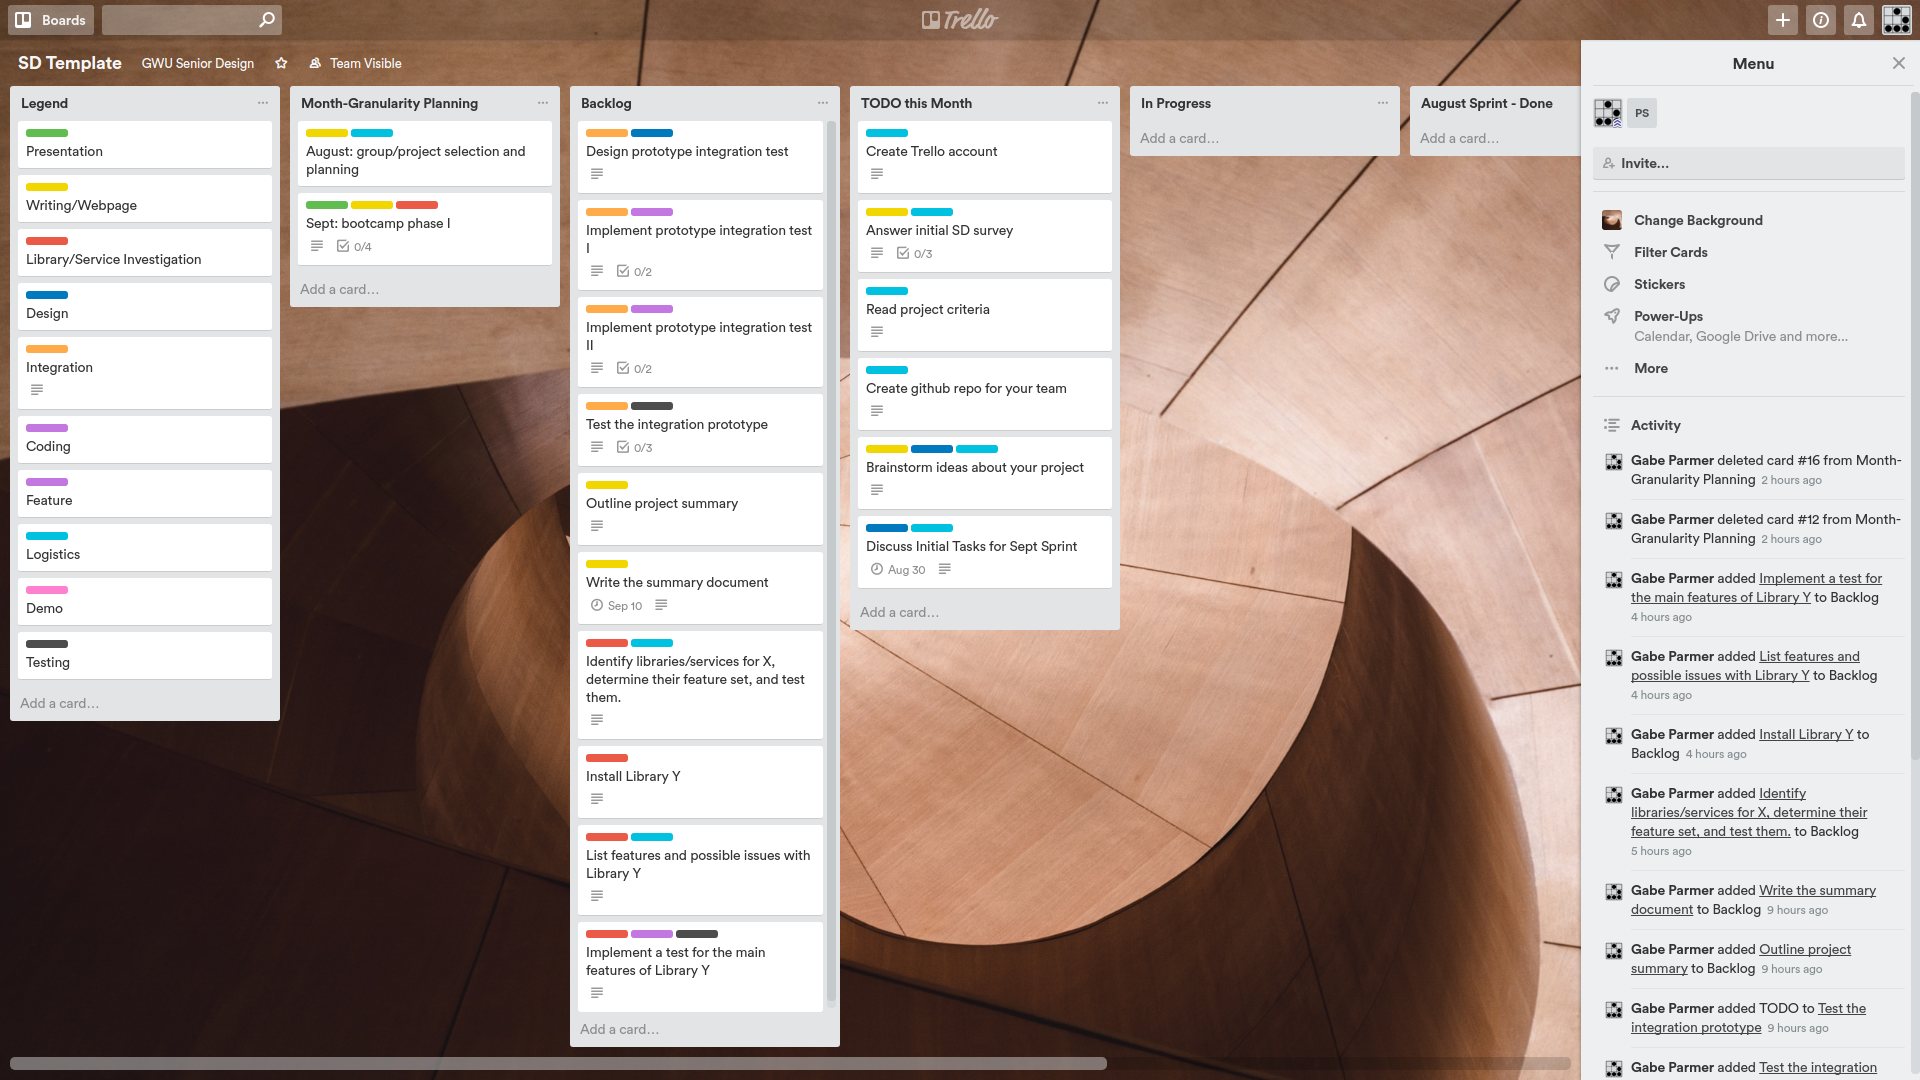Click the add card plus icon top-right

tap(1782, 18)
